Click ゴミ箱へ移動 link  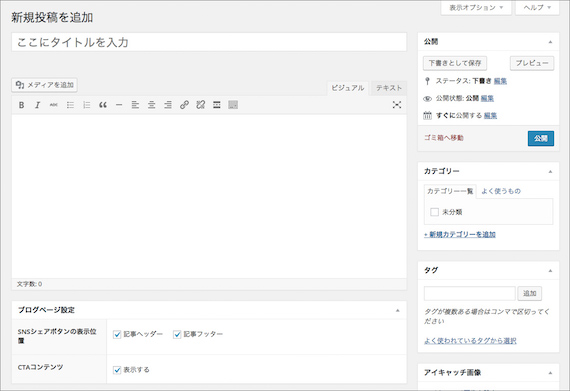coord(444,138)
